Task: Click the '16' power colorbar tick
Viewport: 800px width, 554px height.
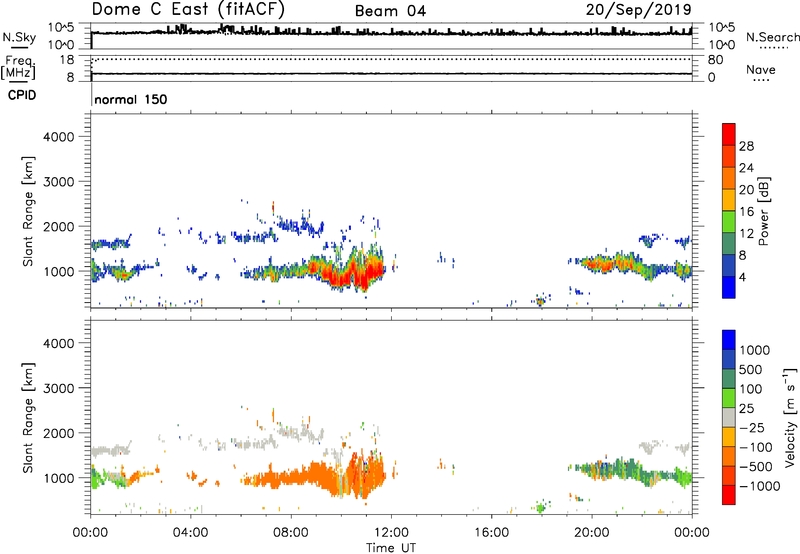Action: [746, 212]
